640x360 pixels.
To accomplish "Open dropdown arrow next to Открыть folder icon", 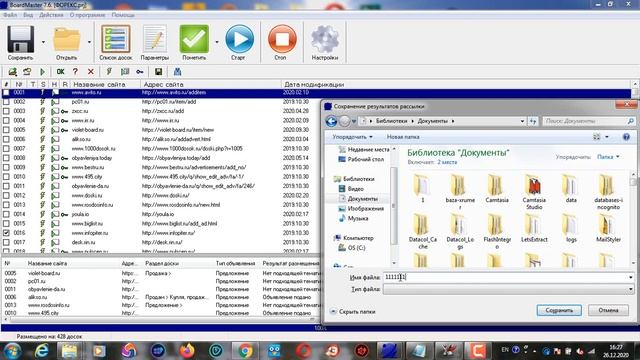I will click(89, 42).
